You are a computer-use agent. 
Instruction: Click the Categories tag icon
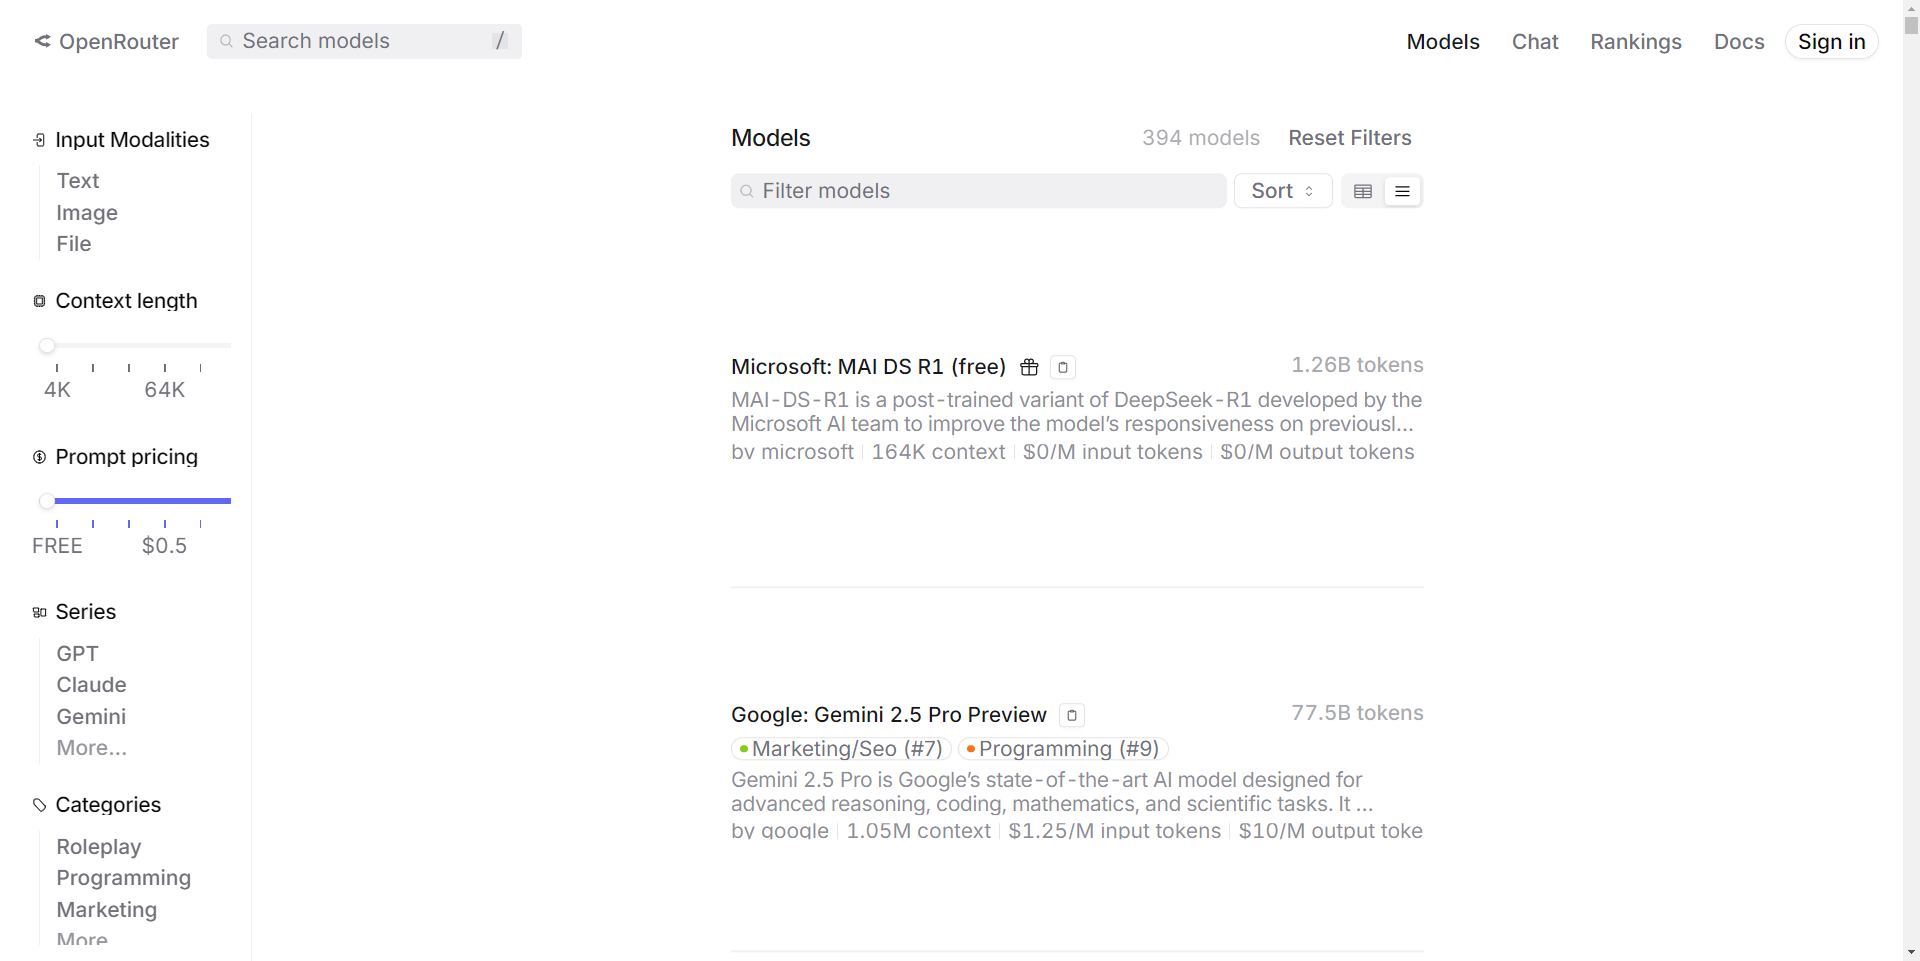click(39, 805)
